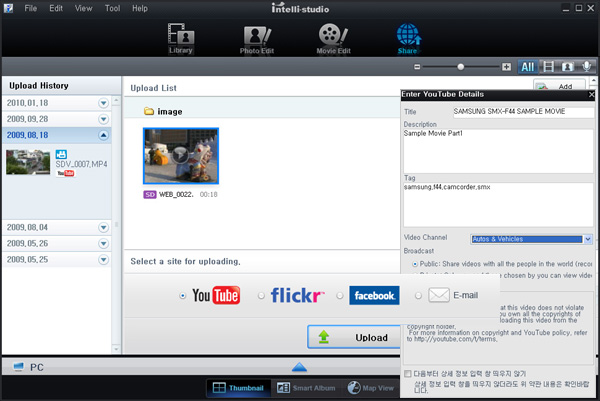Expand upload history 2010.01.18
The image size is (600, 401).
point(103,103)
